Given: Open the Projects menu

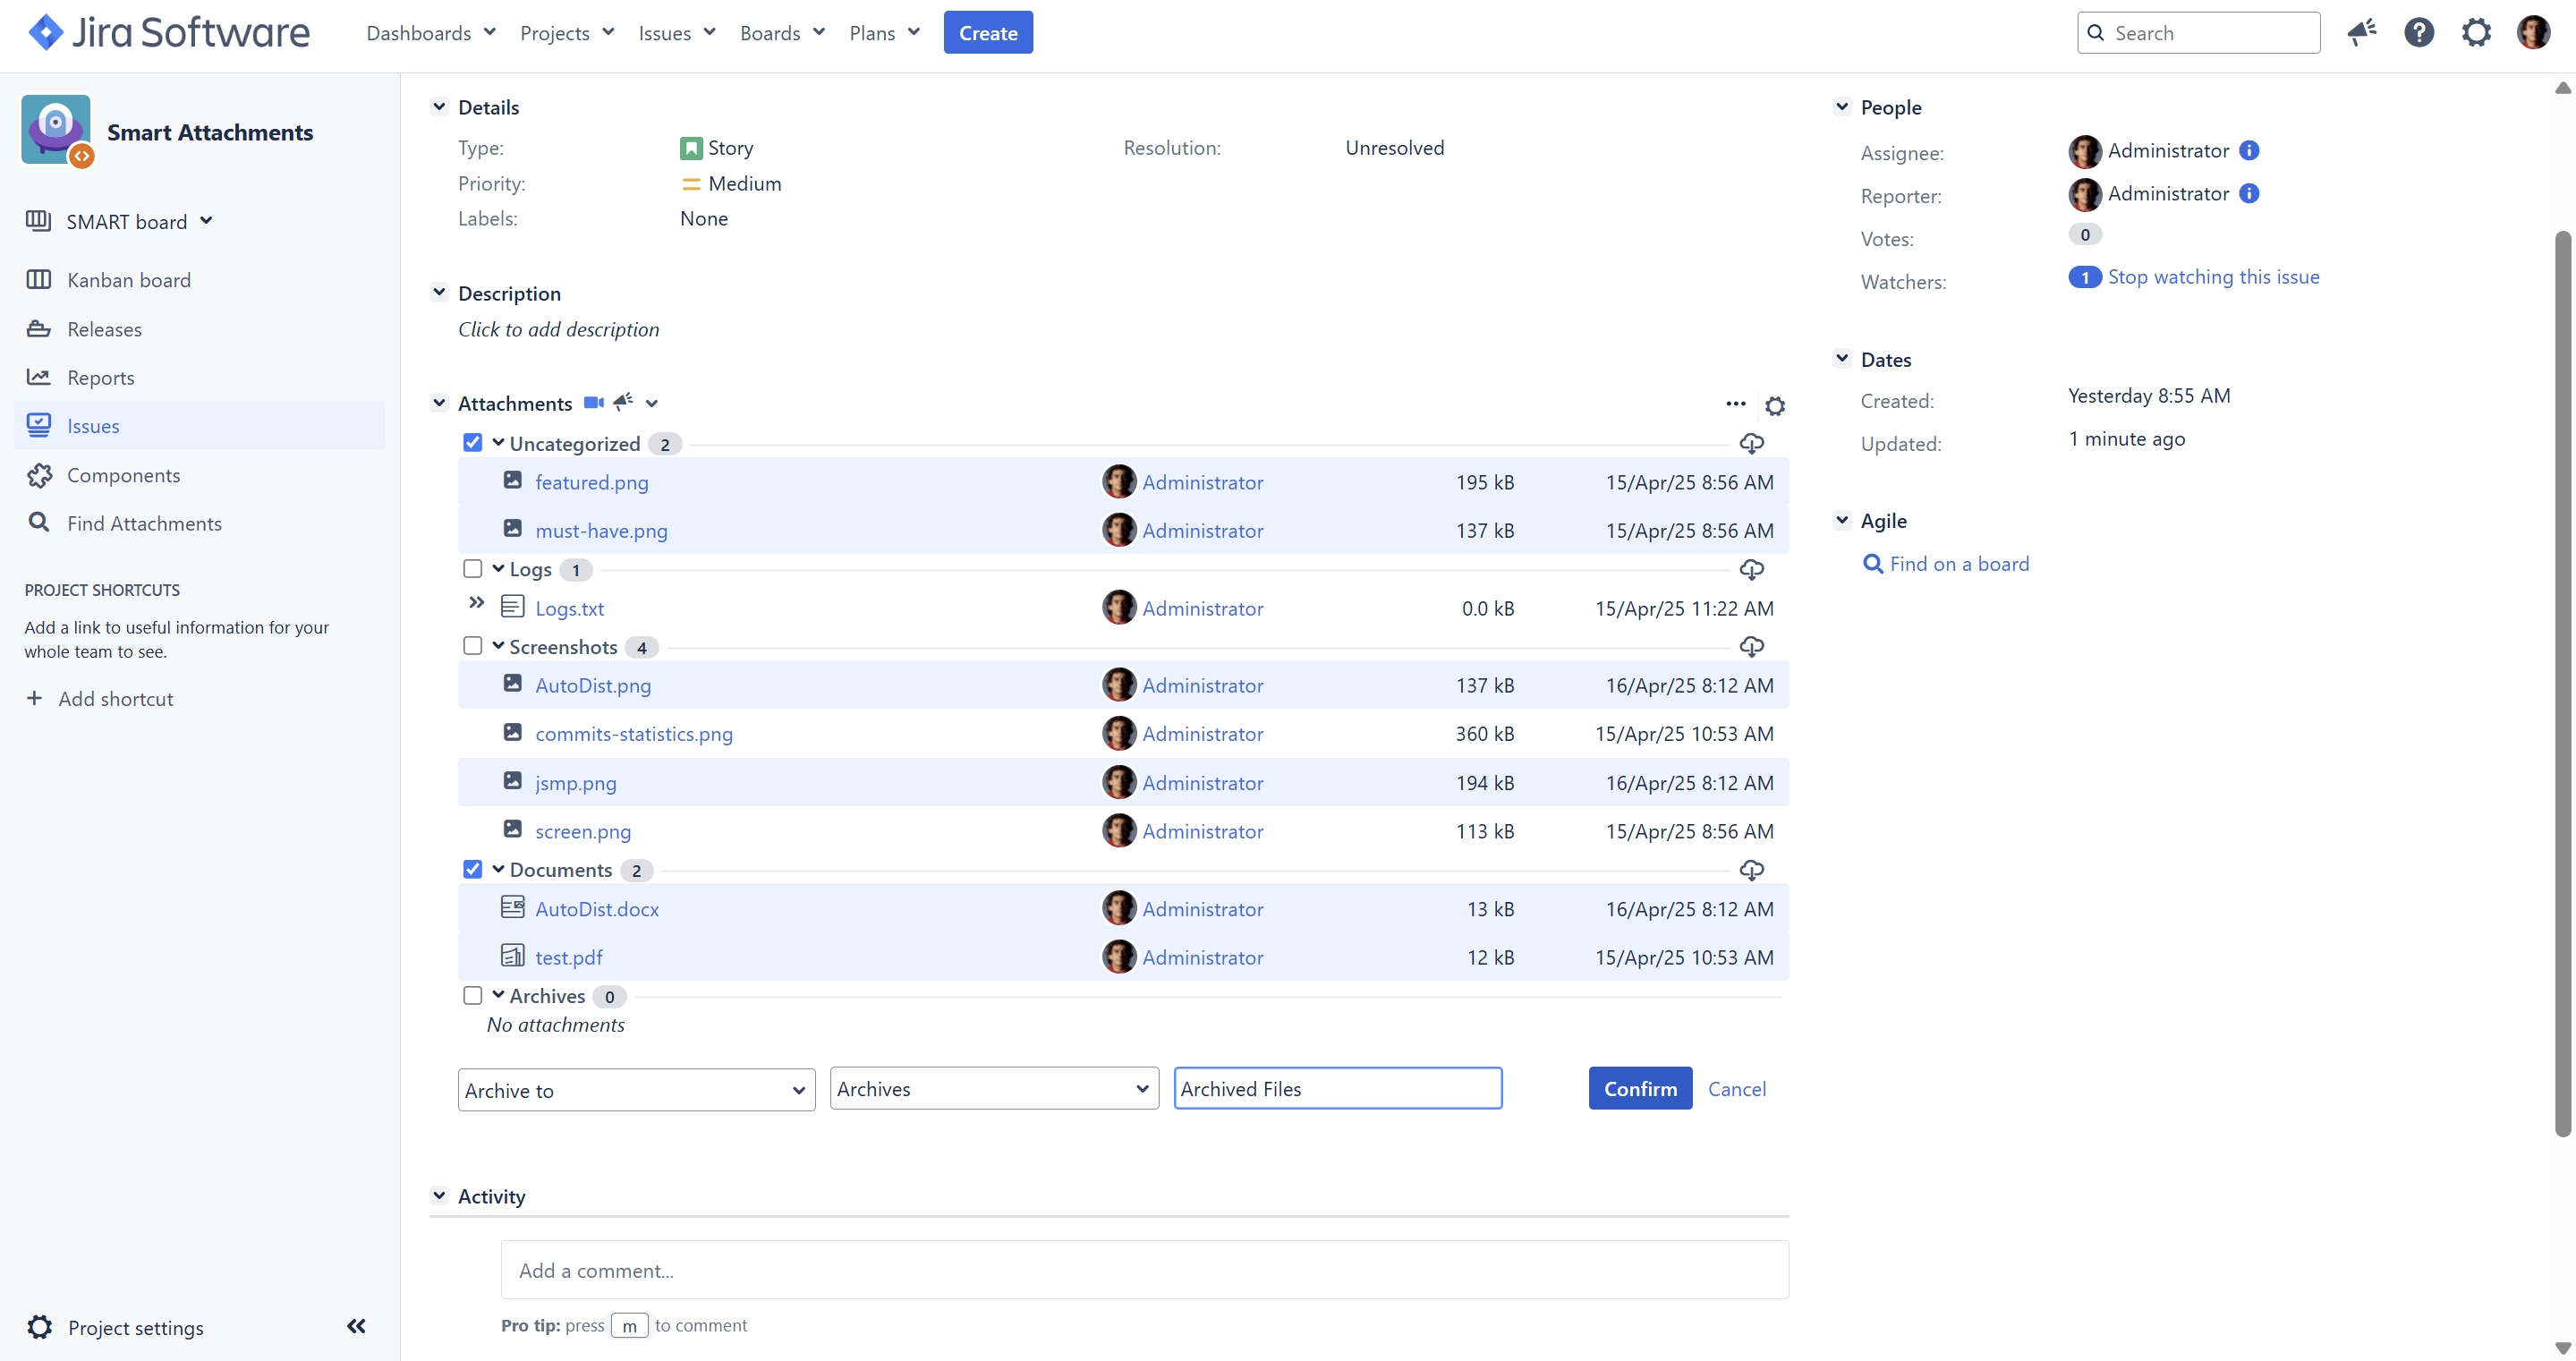Looking at the screenshot, I should point(566,33).
